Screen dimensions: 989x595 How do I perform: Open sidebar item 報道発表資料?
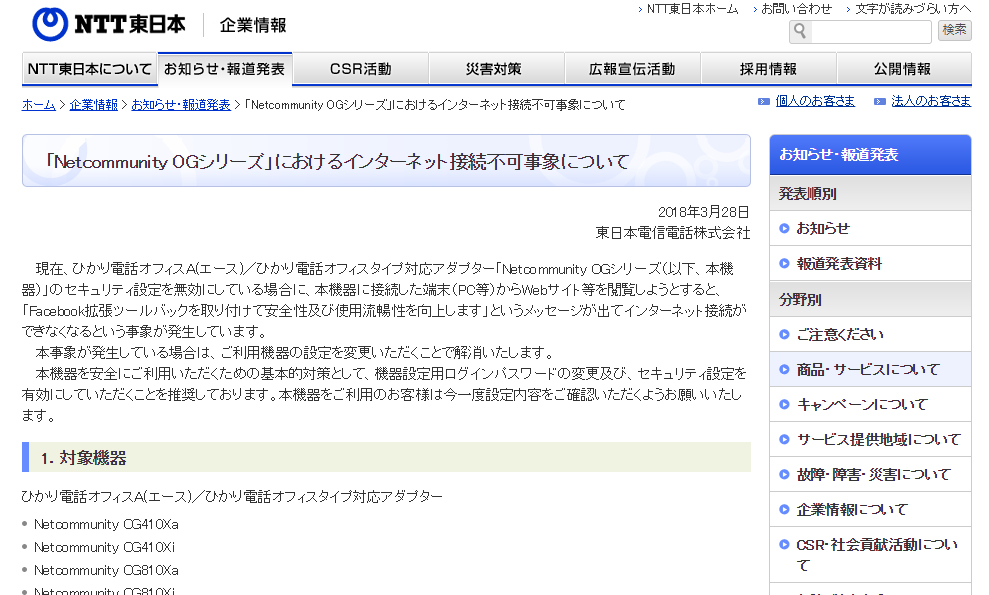870,264
